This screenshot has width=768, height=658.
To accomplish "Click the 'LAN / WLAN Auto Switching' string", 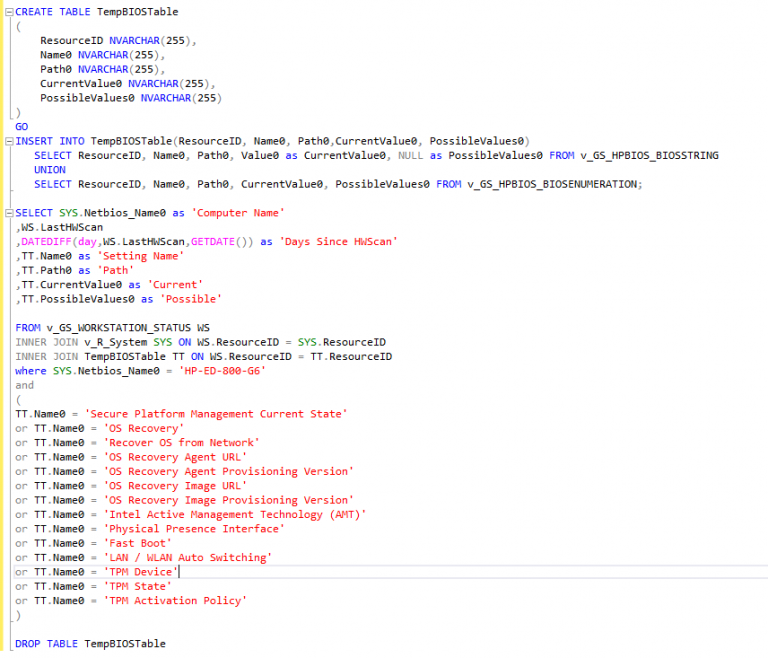I will (187, 557).
